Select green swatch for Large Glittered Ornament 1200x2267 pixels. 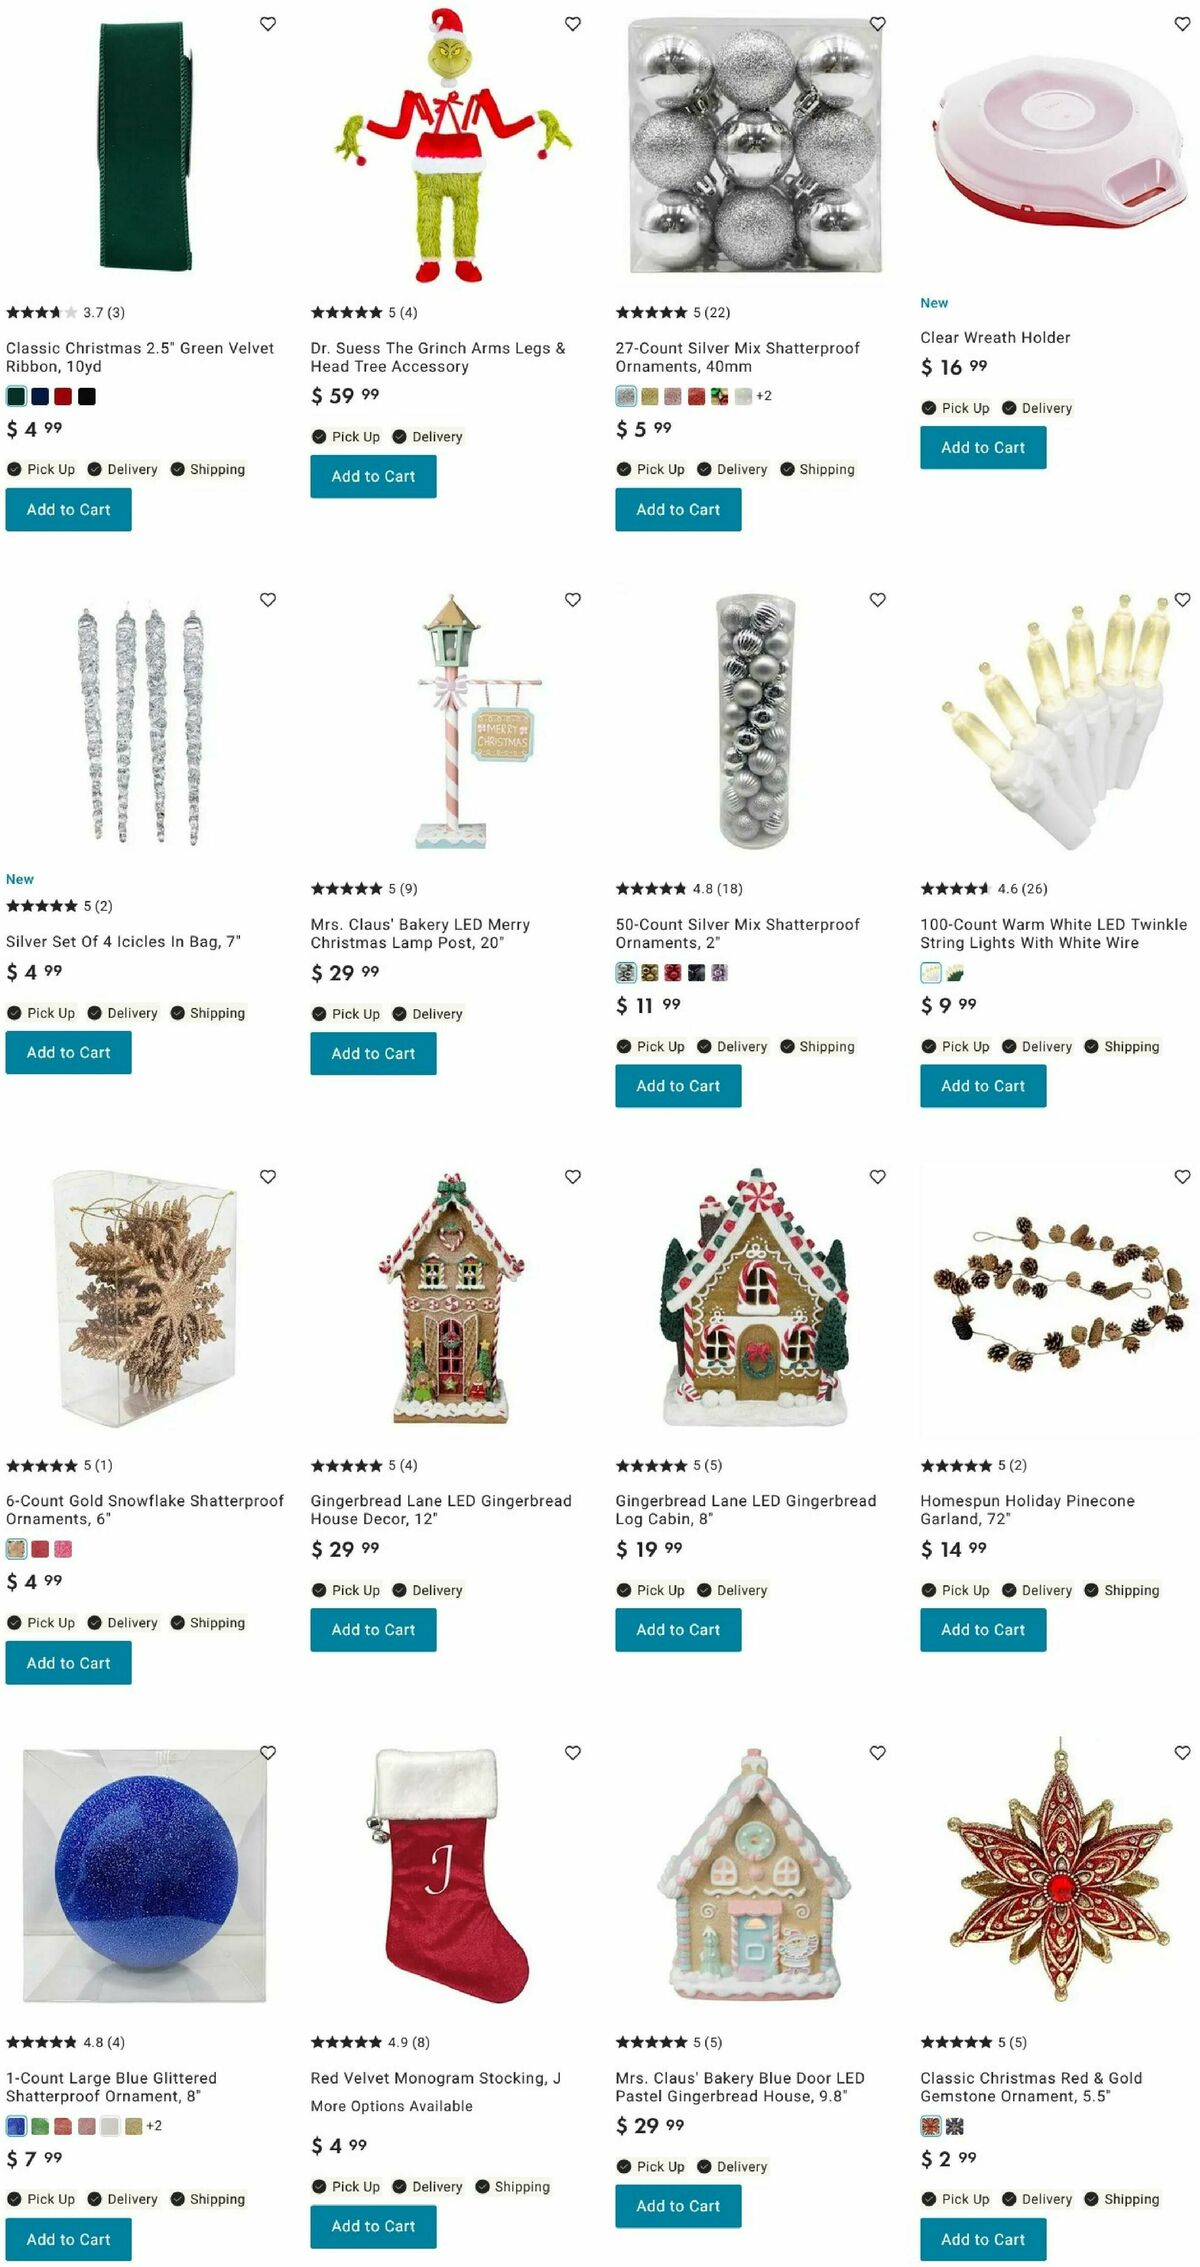(40, 2127)
